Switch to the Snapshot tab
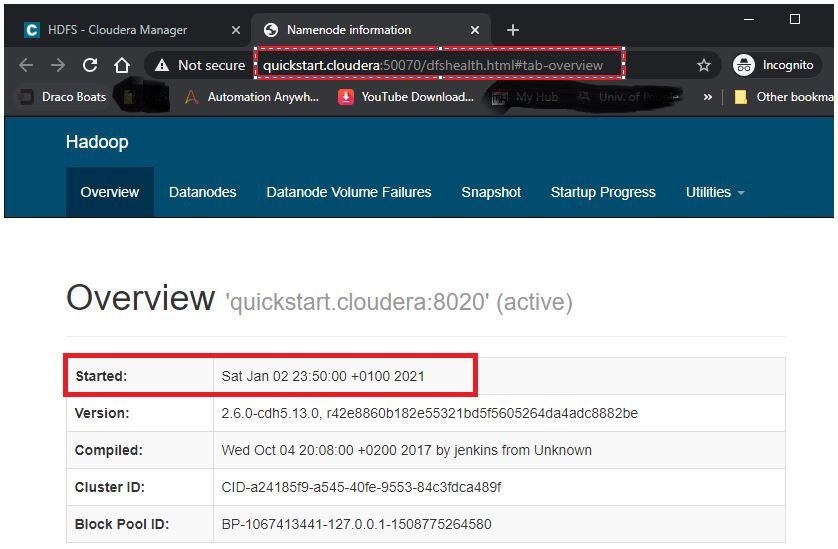 pos(491,192)
